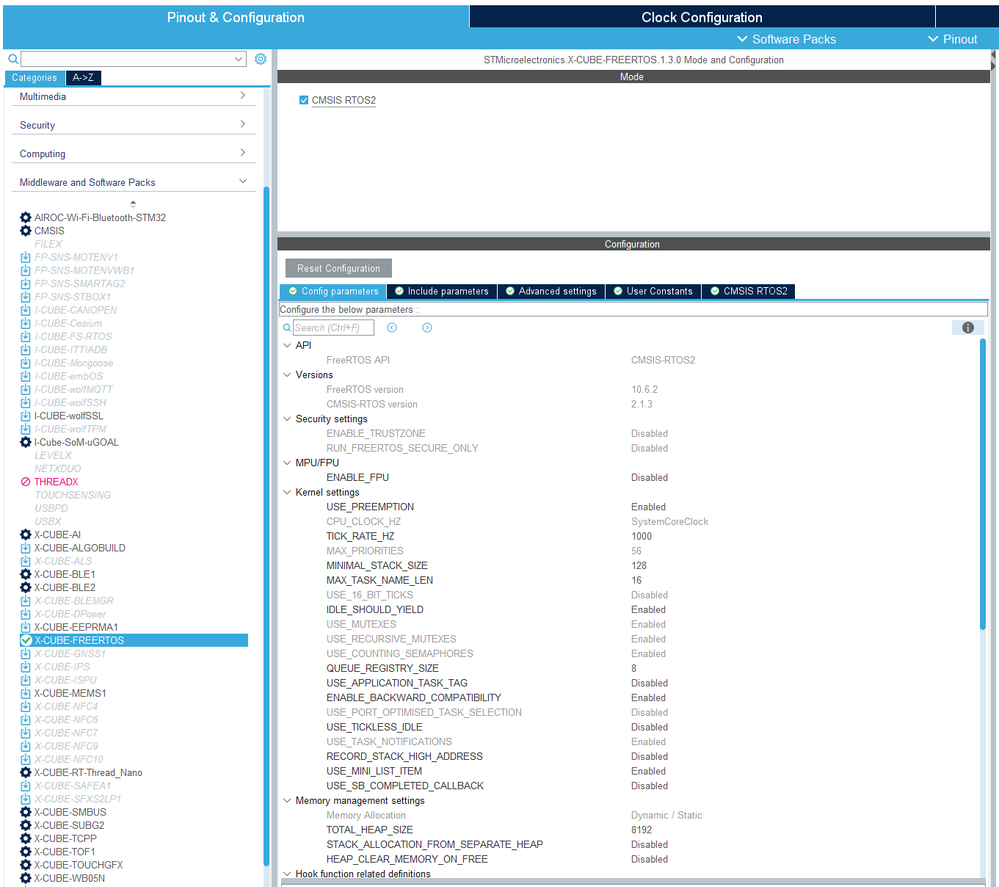Click the gear icon for I-Cube-SoM-uGOAL
This screenshot has width=999, height=887.
(x=25, y=442)
